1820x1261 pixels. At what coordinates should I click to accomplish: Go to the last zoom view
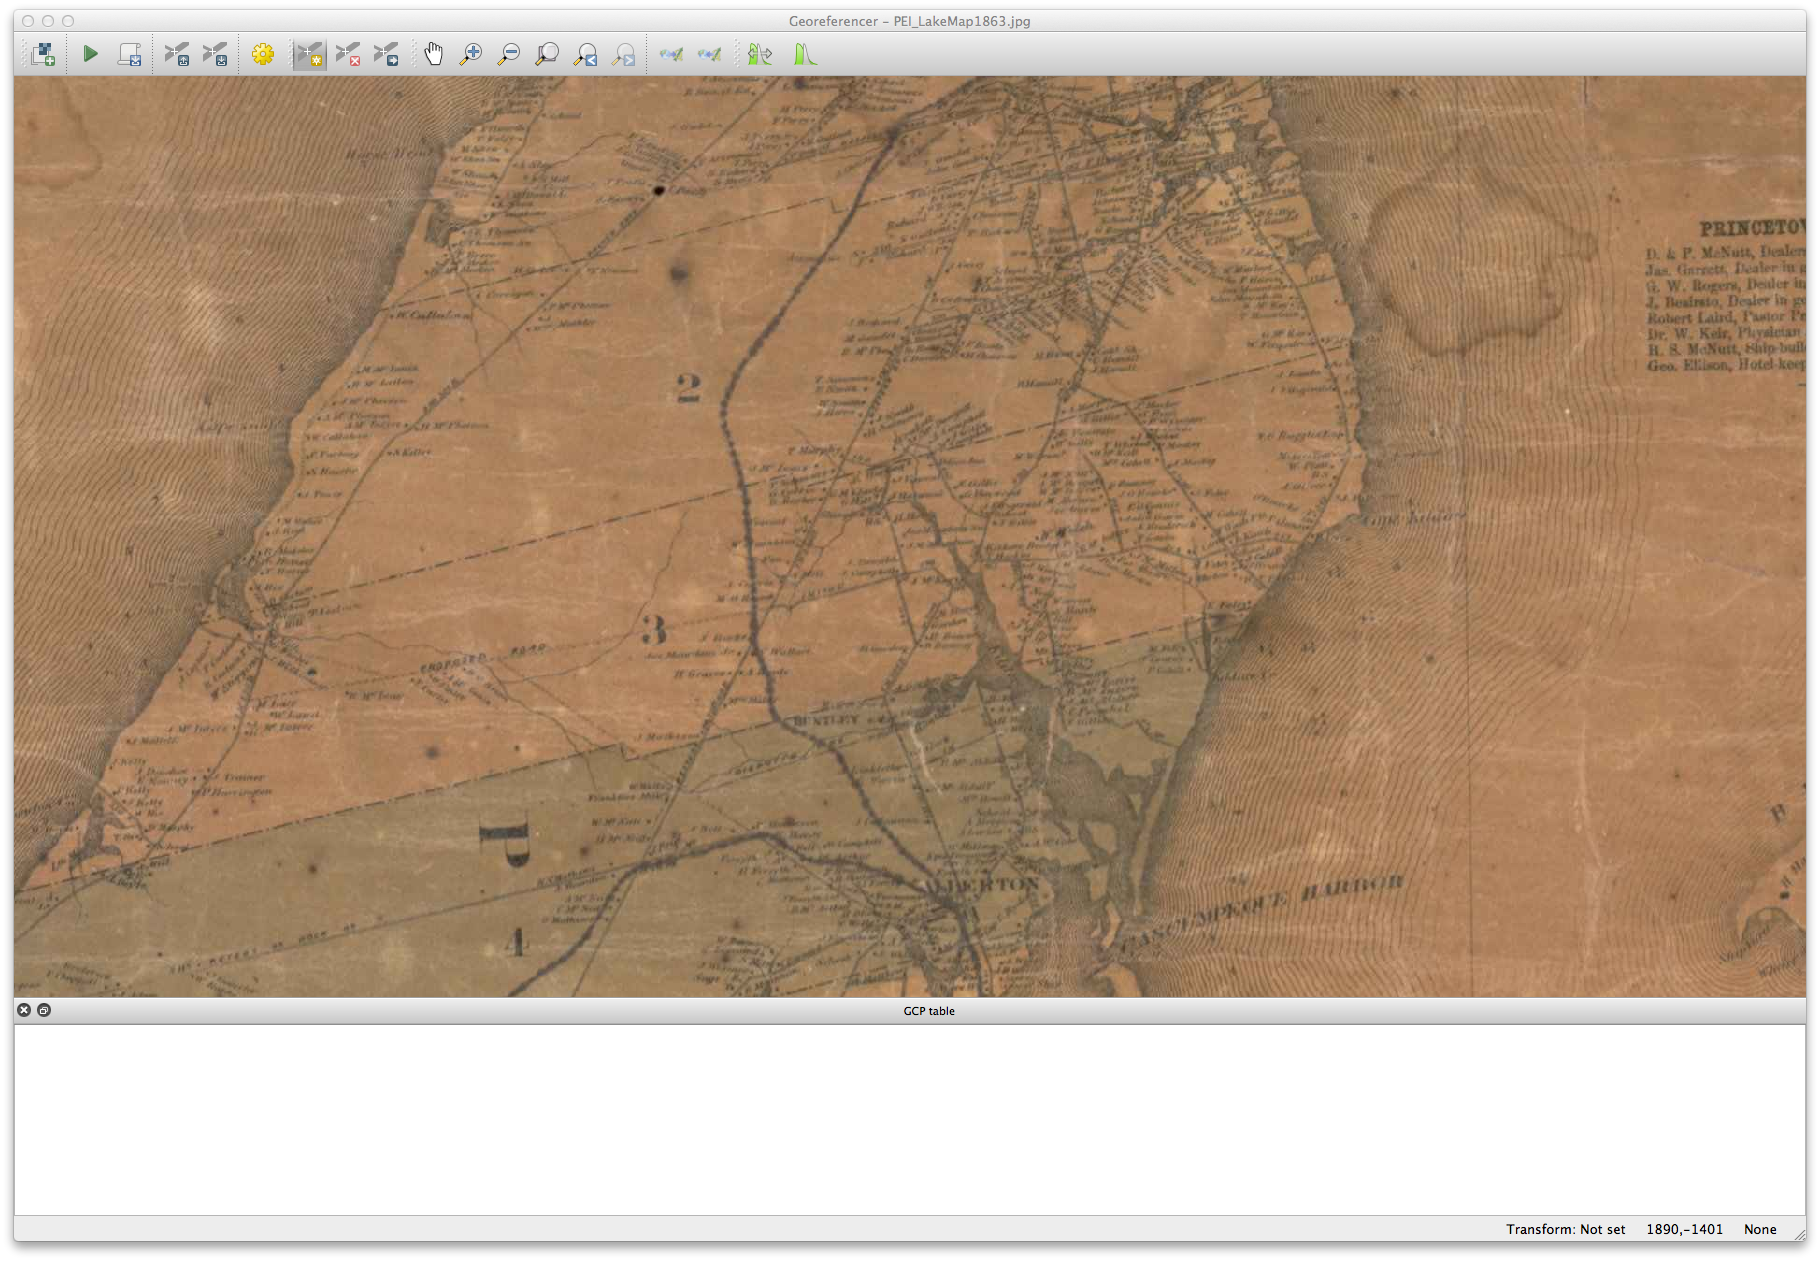click(x=586, y=54)
